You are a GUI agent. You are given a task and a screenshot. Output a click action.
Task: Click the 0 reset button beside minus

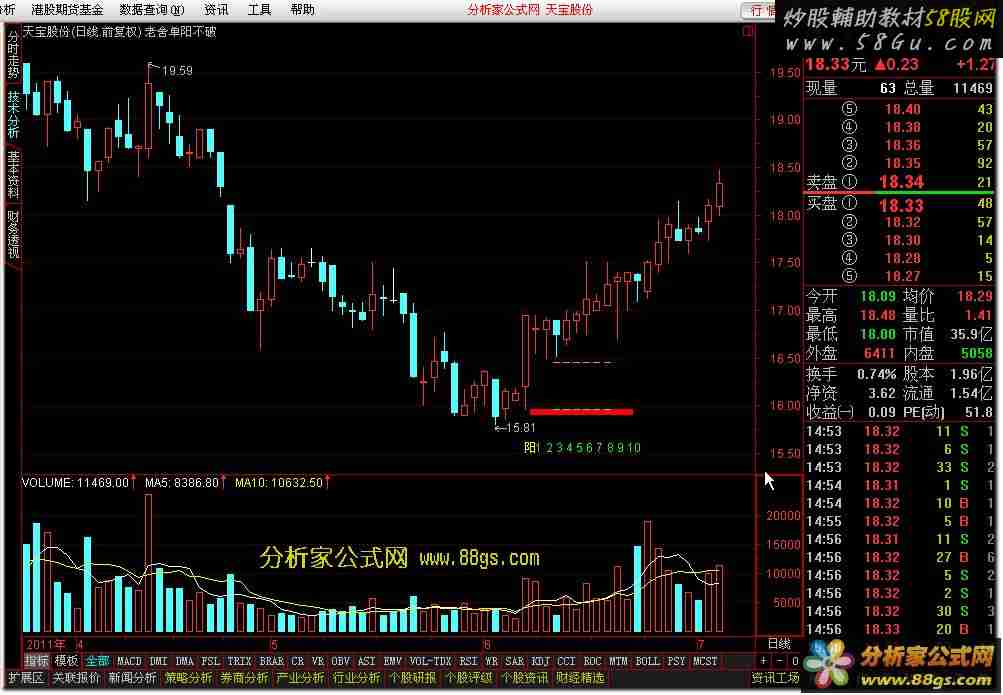(x=795, y=661)
